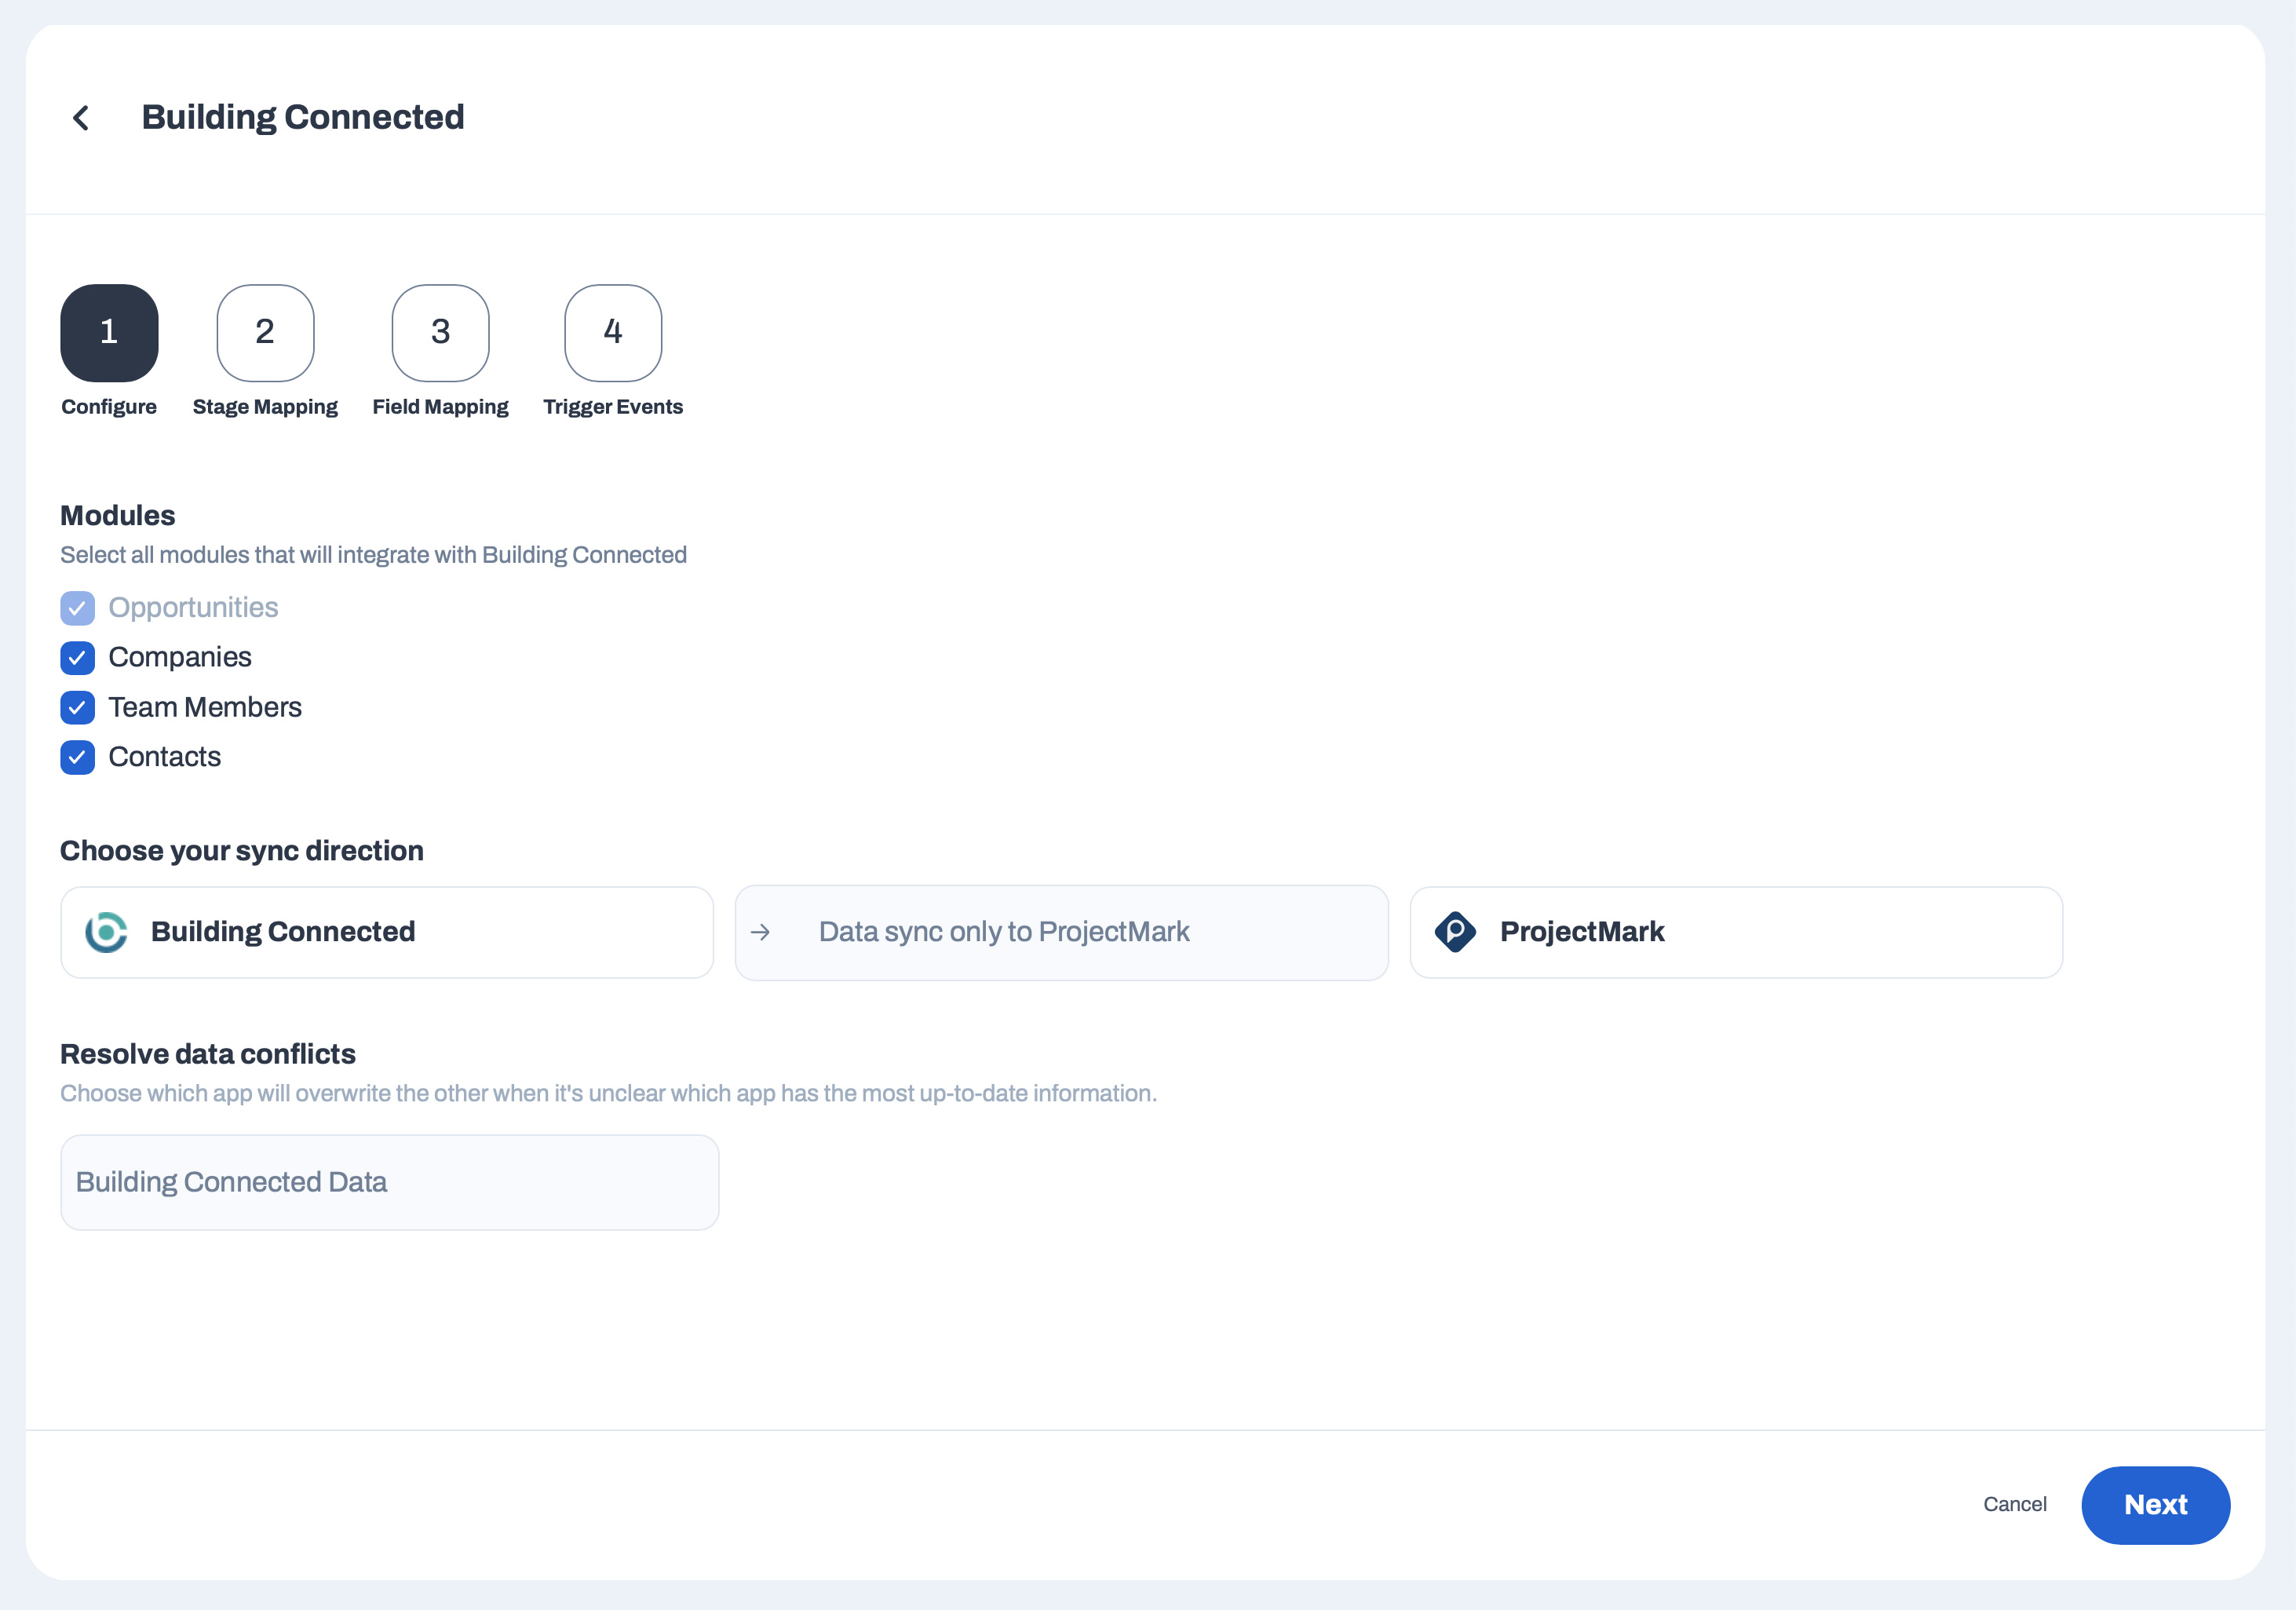The height and width of the screenshot is (1610, 2296).
Task: Go to step 1 Configure
Action: pos(109,333)
